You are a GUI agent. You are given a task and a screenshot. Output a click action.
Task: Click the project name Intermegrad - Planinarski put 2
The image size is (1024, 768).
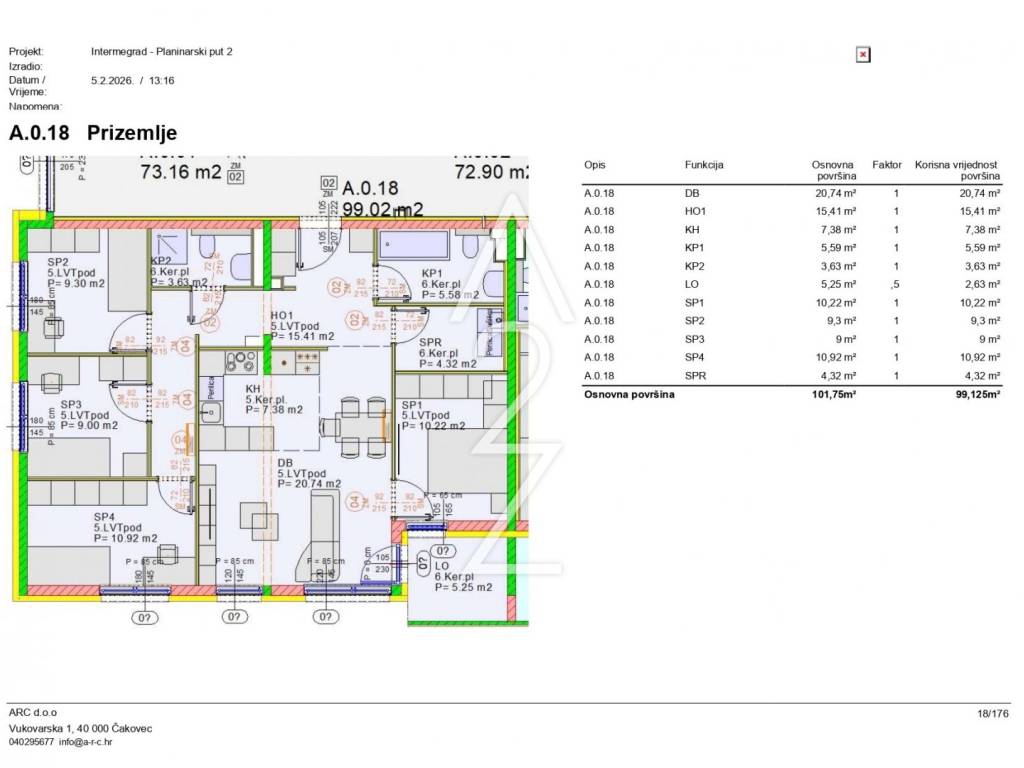pos(161,51)
